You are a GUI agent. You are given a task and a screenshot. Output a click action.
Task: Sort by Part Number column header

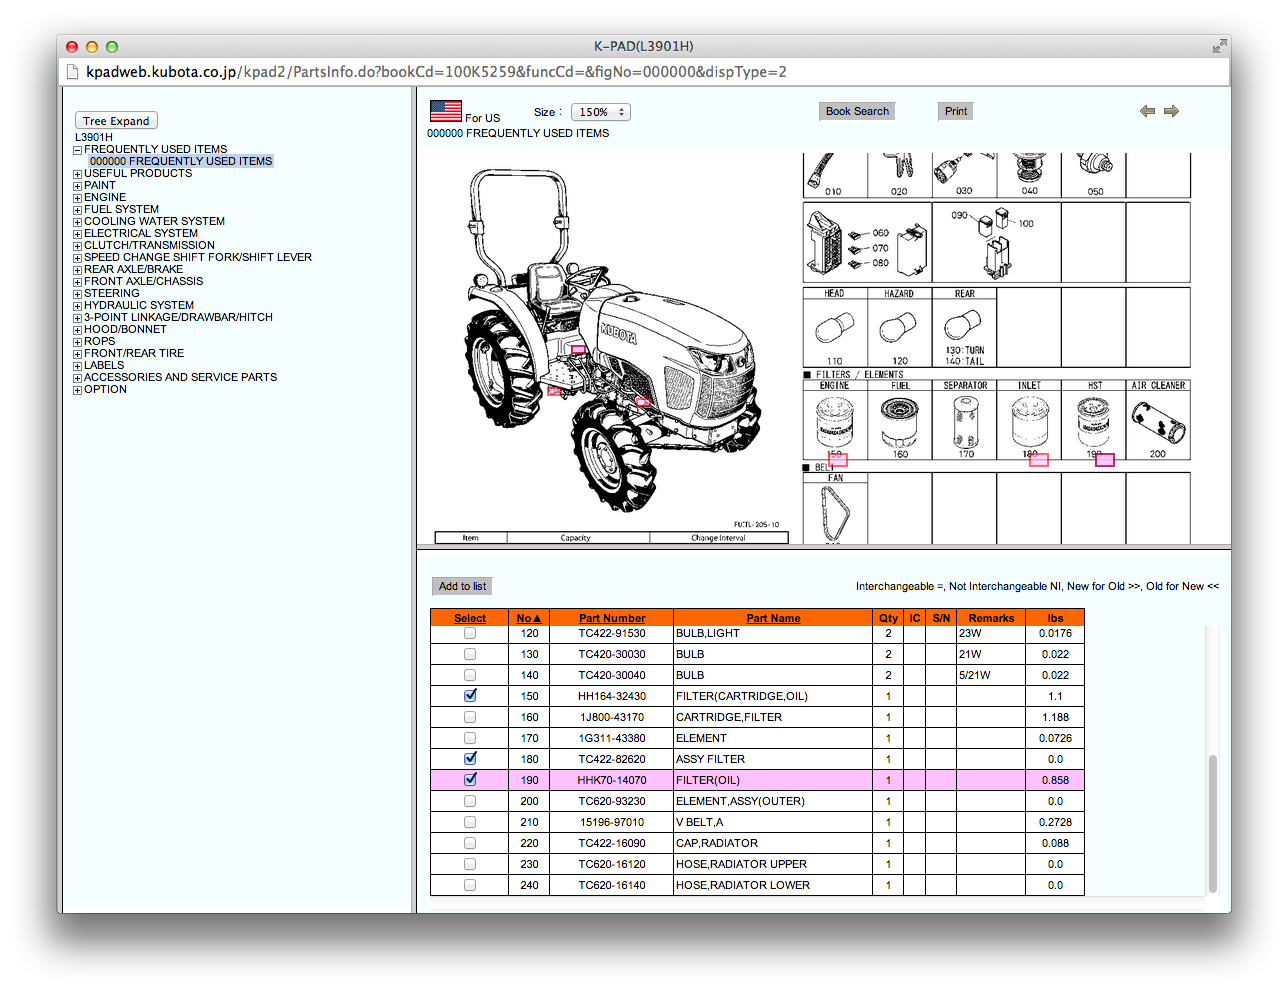(612, 618)
